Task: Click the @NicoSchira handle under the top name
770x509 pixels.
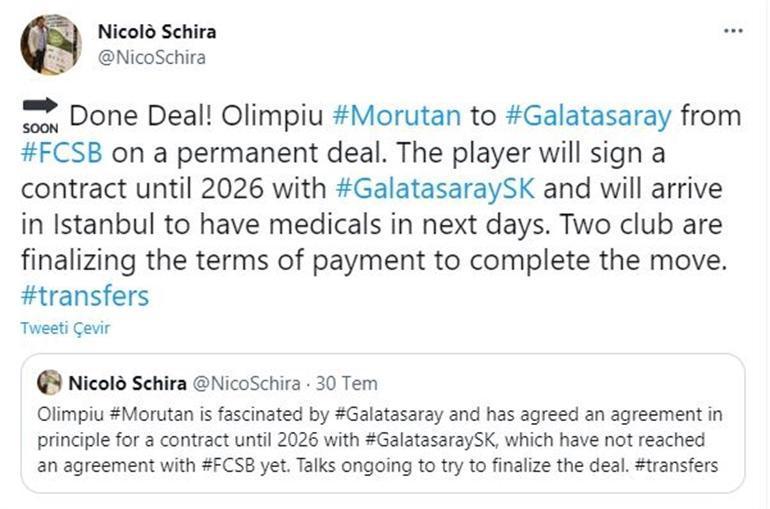Action: (x=151, y=57)
